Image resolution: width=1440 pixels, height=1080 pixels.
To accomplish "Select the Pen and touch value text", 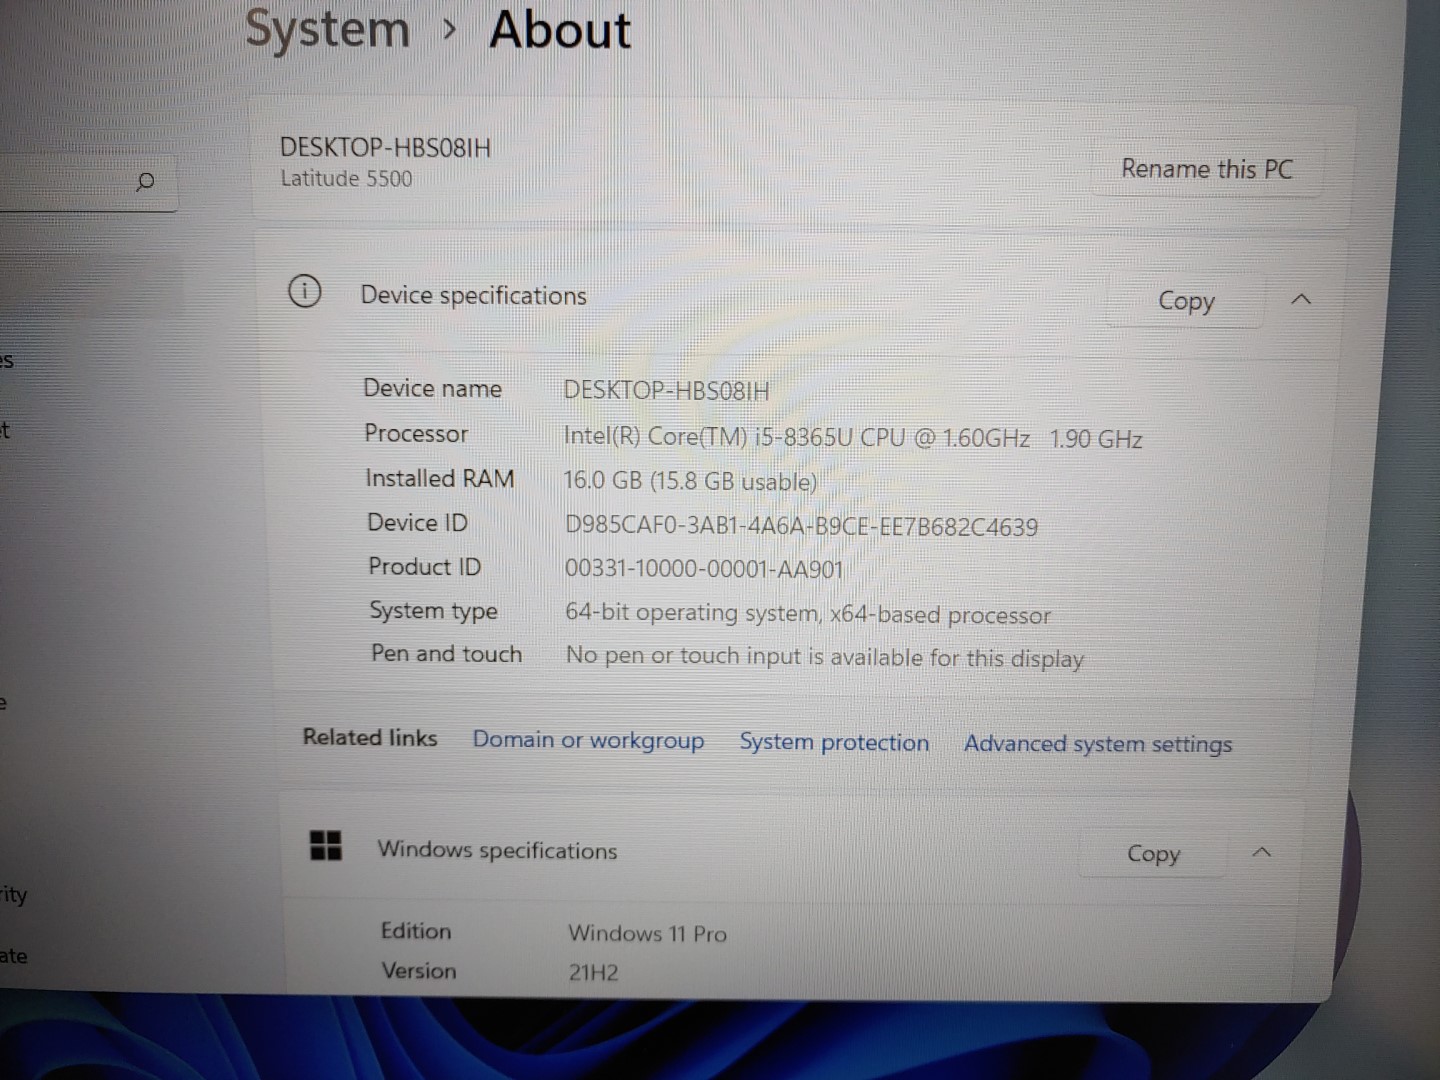I will coord(825,657).
